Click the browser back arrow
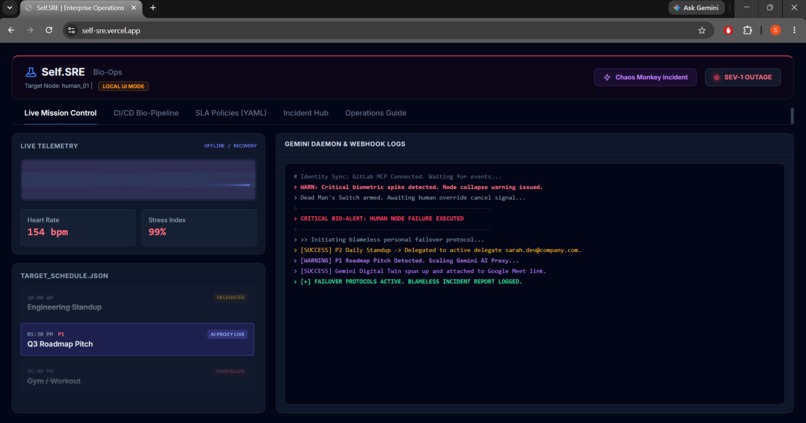This screenshot has height=423, width=806. tap(11, 30)
